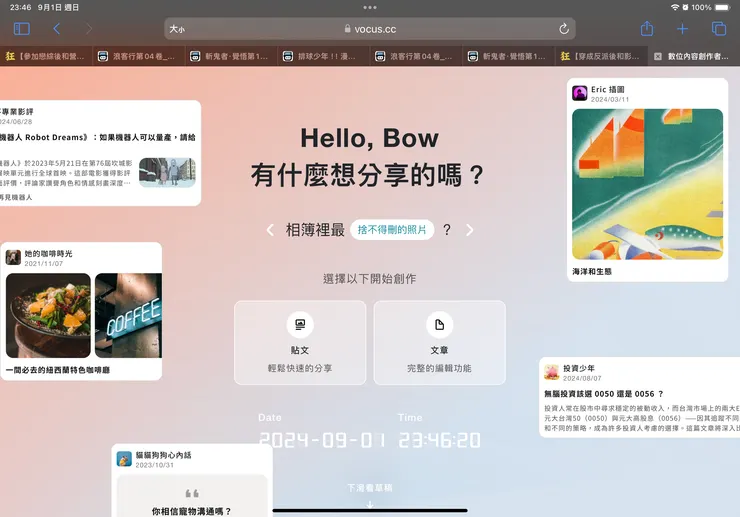The image size is (740, 517).
Task: Open the tab overview icon
Action: (719, 29)
